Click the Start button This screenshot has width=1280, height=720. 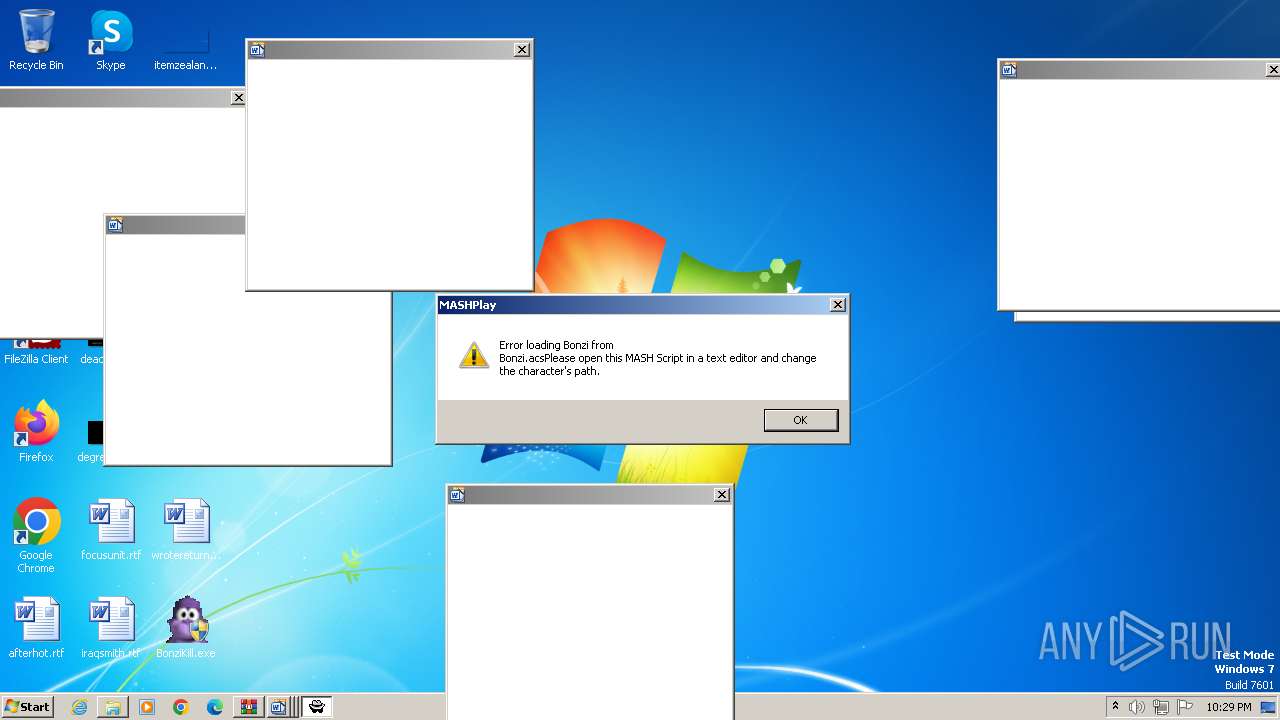point(27,707)
